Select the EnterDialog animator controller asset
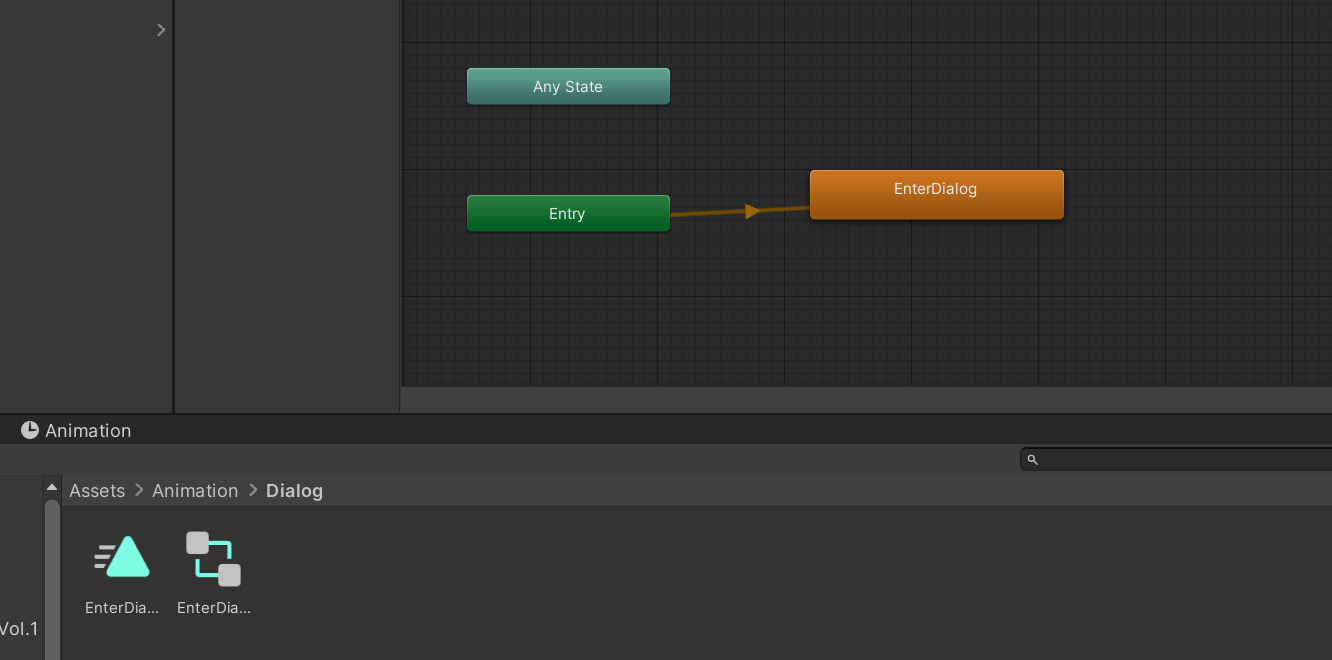 click(213, 573)
